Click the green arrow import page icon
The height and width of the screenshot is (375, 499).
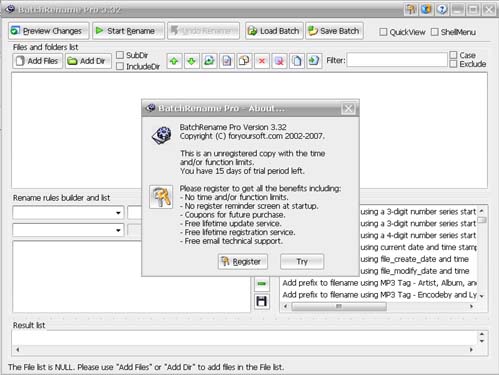pos(314,61)
